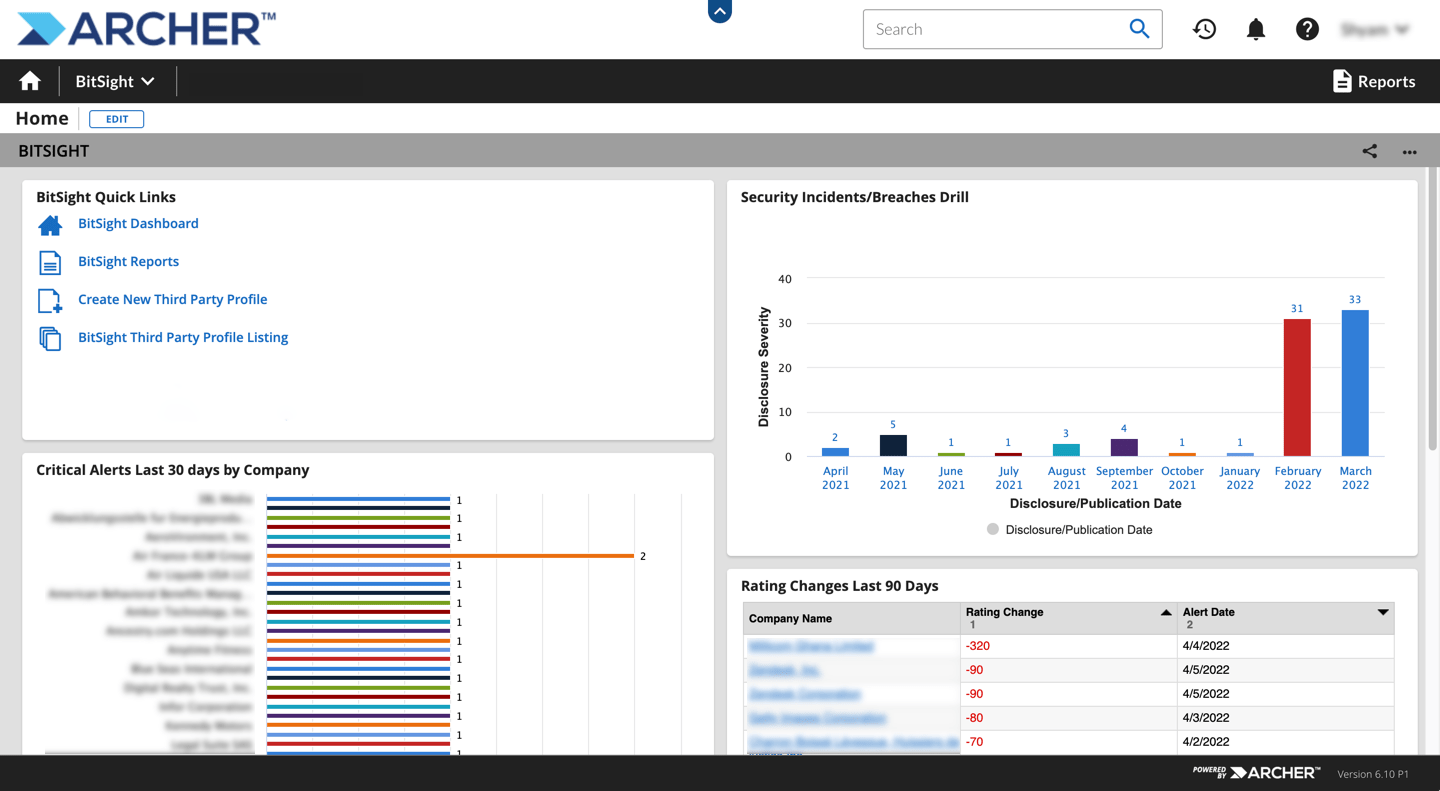
Task: Open recent items using the history clock icon
Action: point(1204,29)
